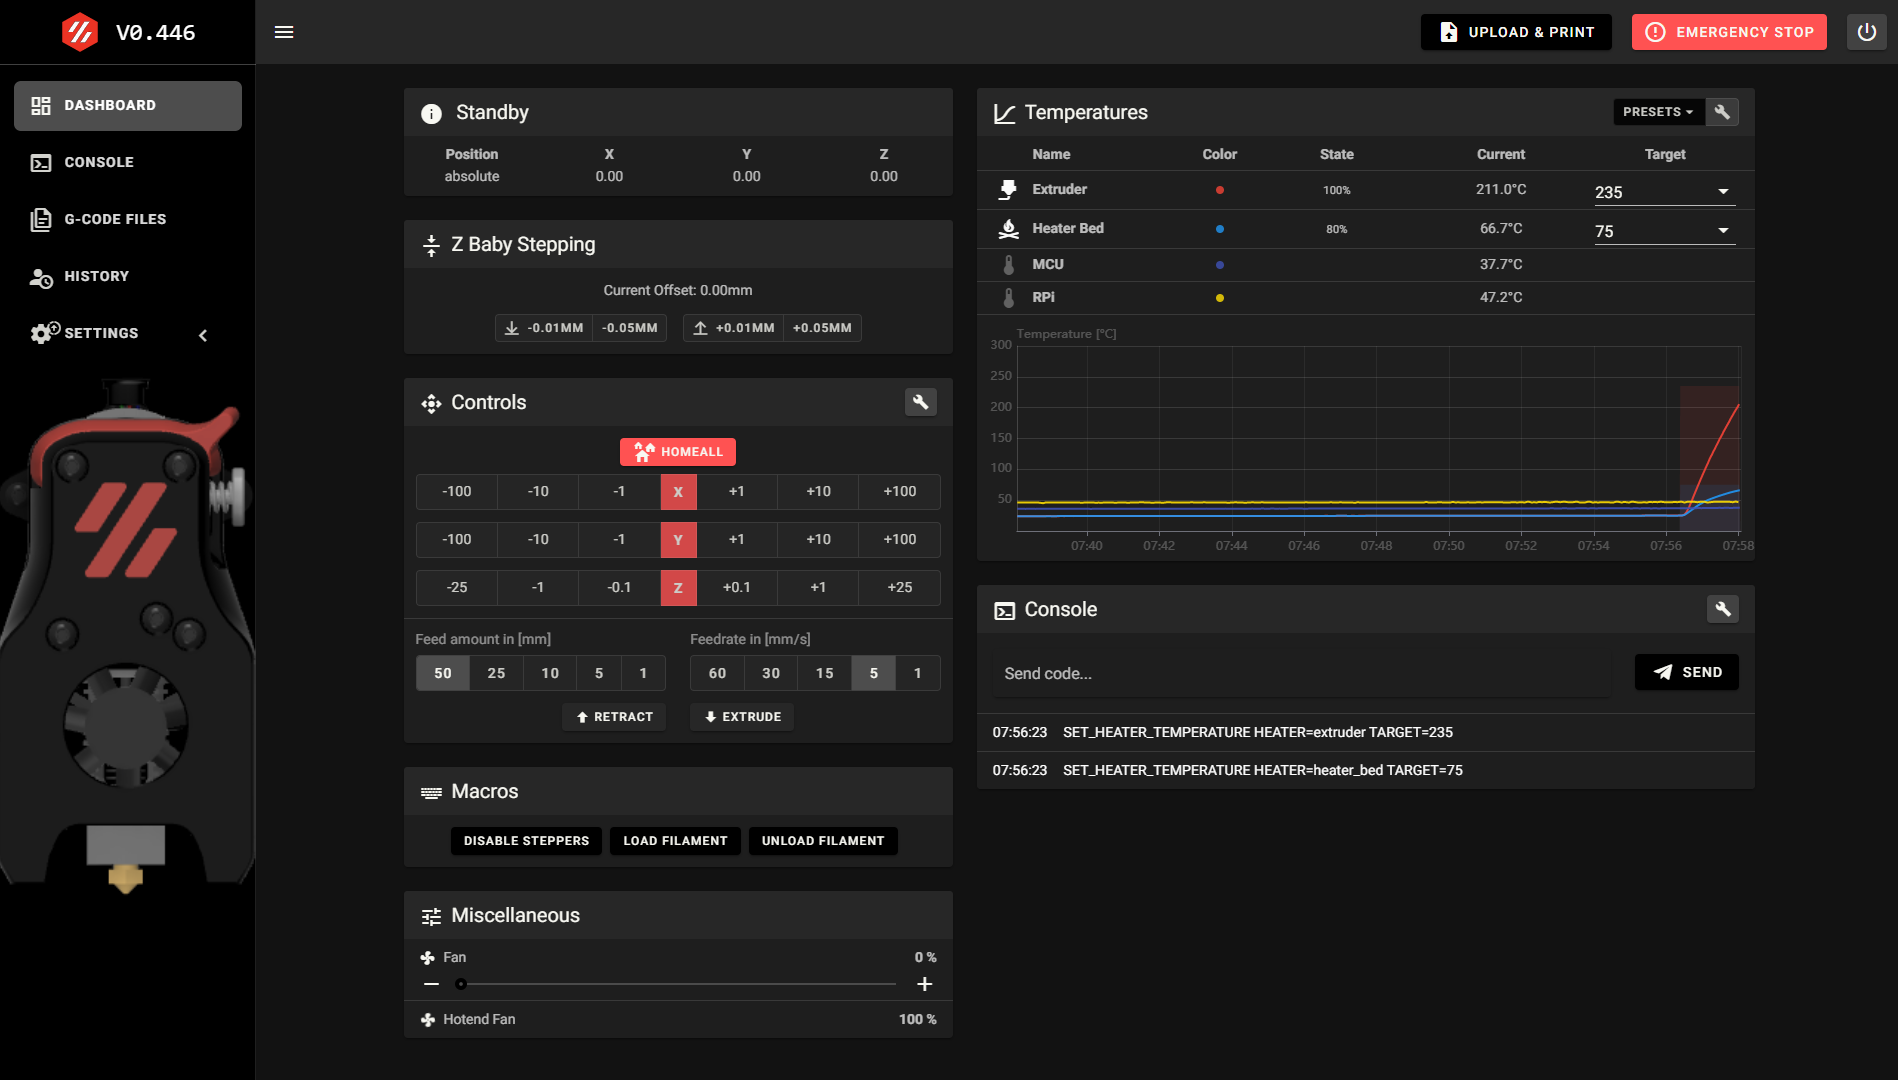This screenshot has width=1898, height=1080.
Task: Home the X axis
Action: [678, 491]
